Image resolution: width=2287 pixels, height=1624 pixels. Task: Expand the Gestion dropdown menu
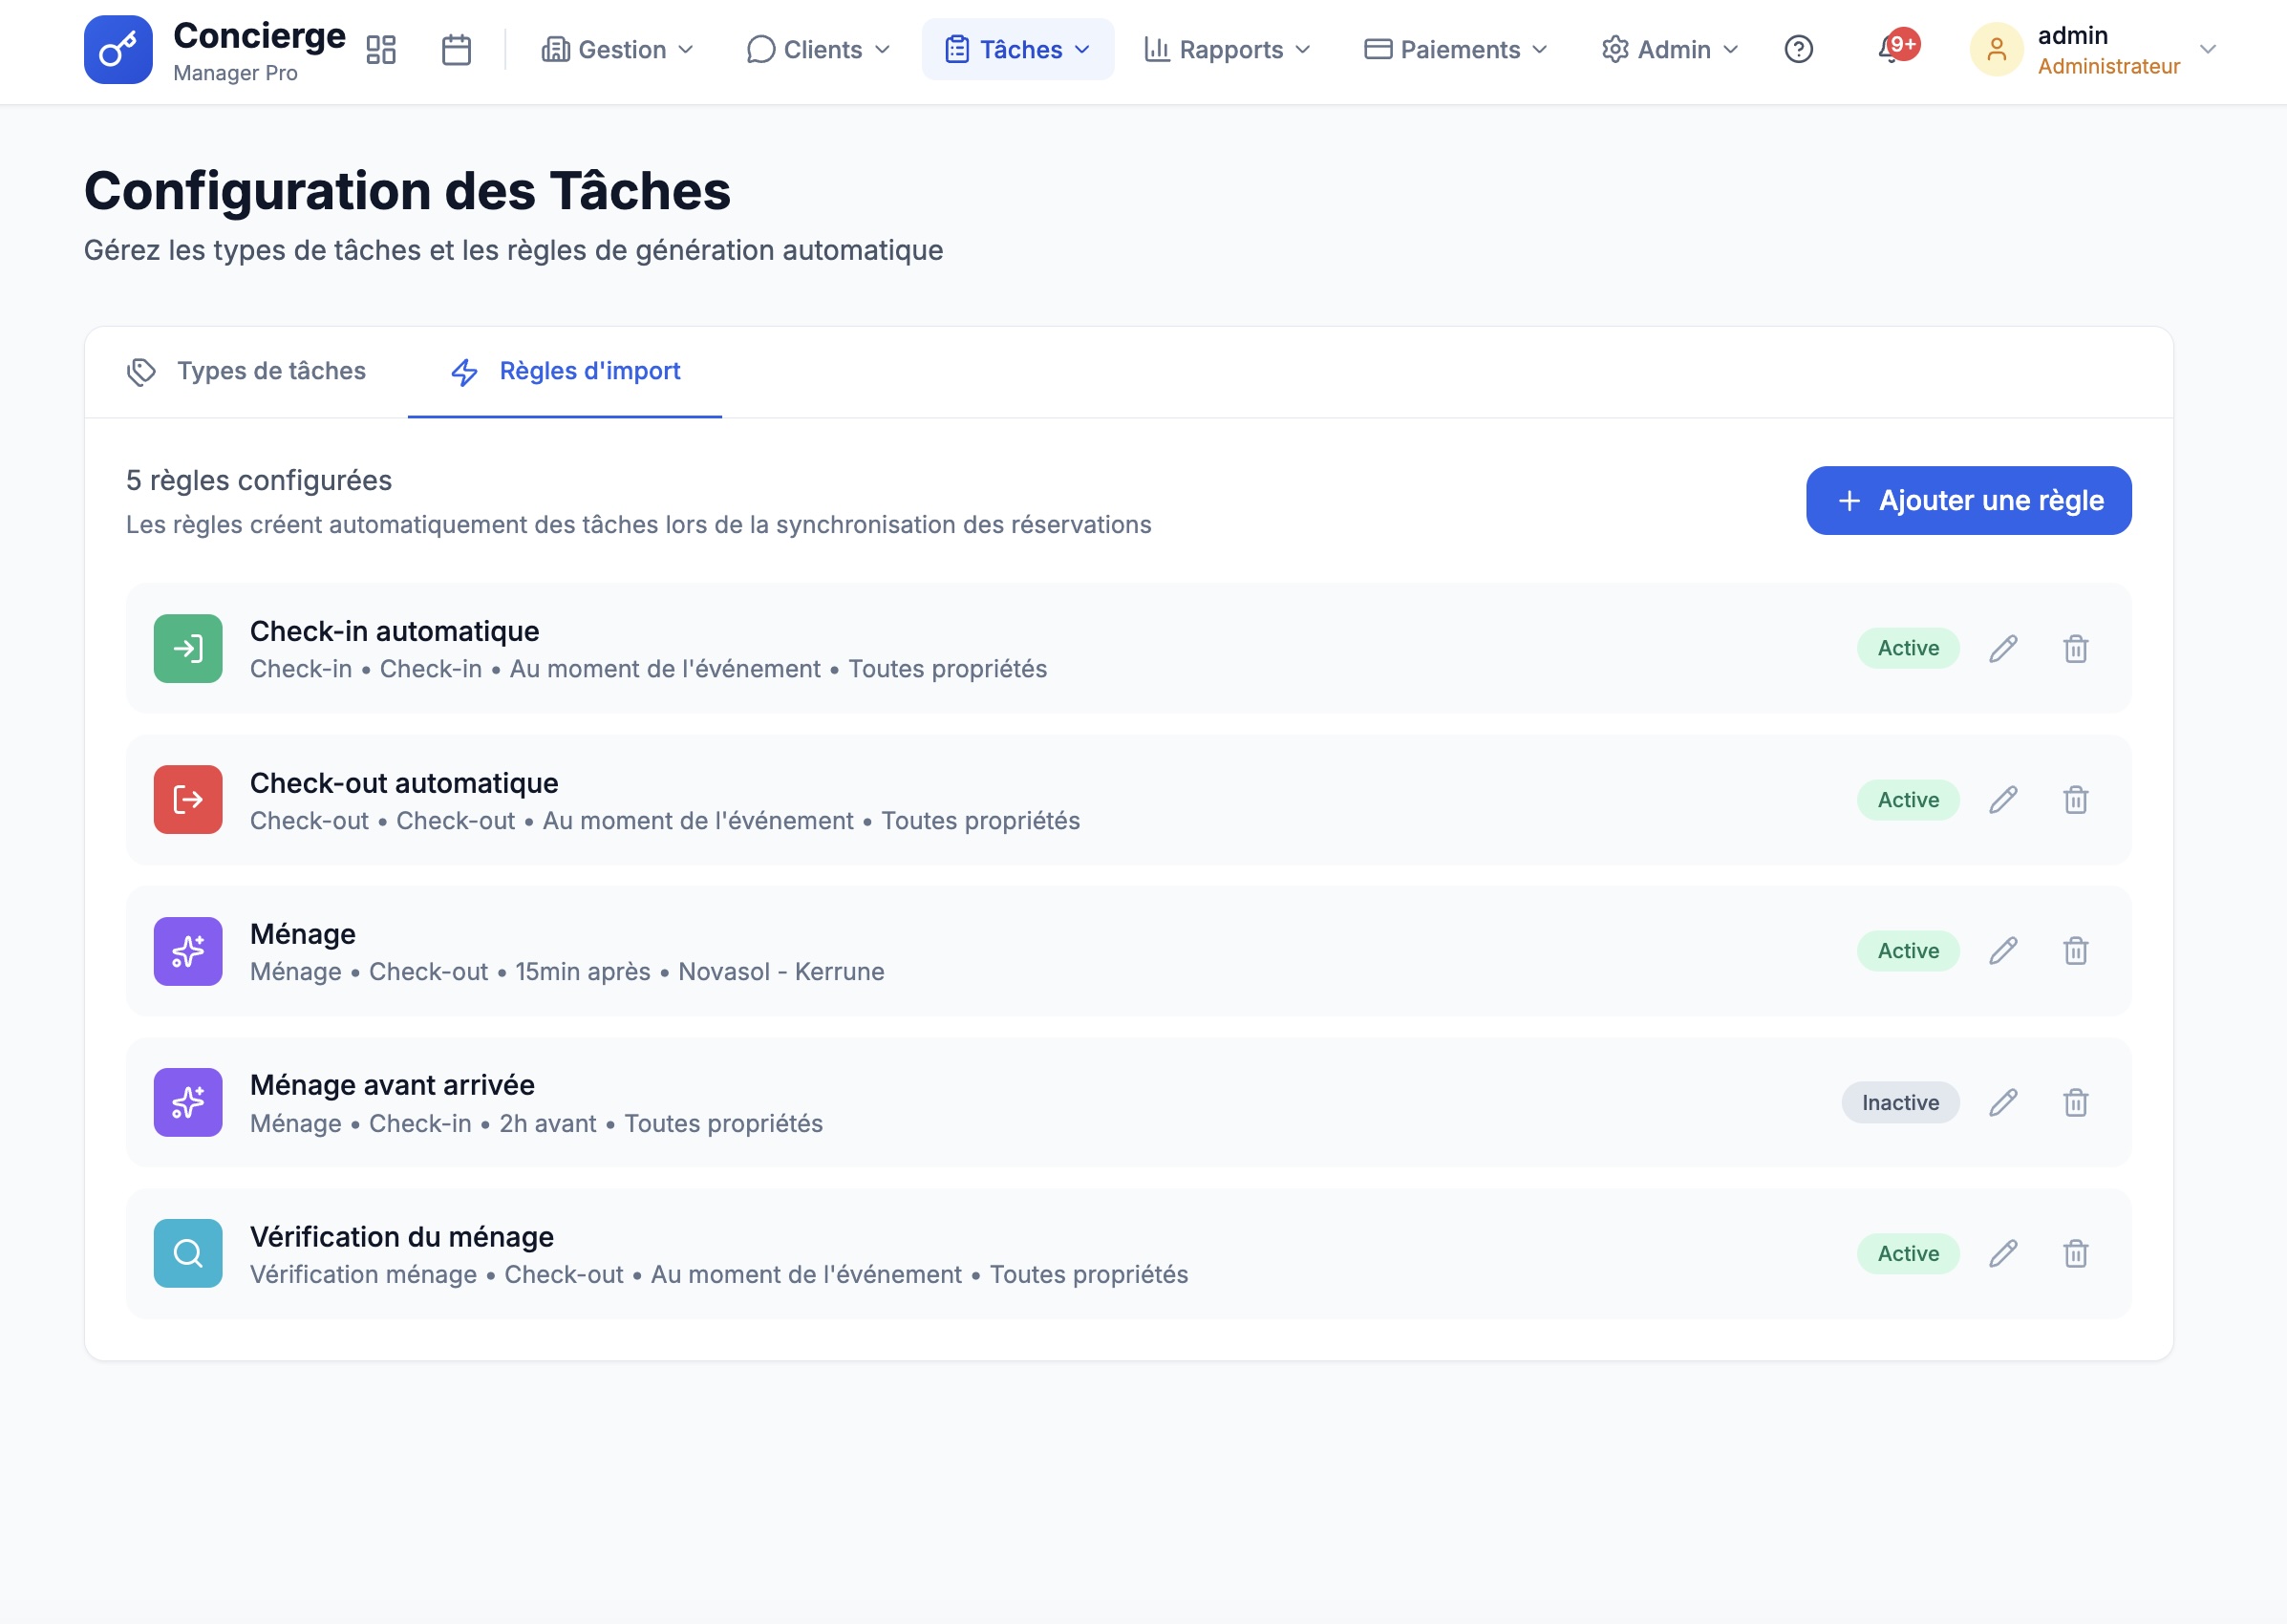[617, 48]
